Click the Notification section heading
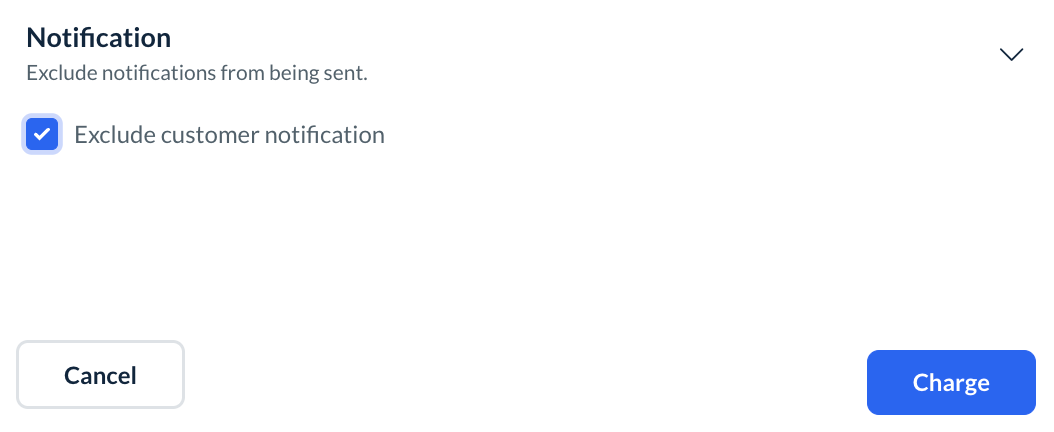 pos(98,38)
